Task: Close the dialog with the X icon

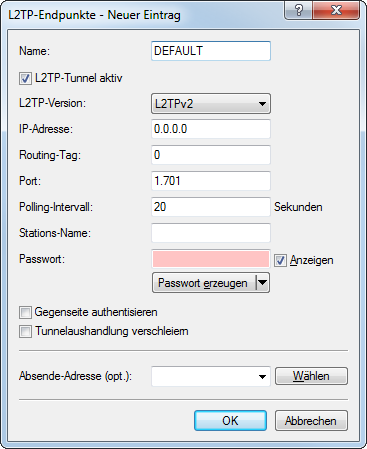Action: point(336,10)
